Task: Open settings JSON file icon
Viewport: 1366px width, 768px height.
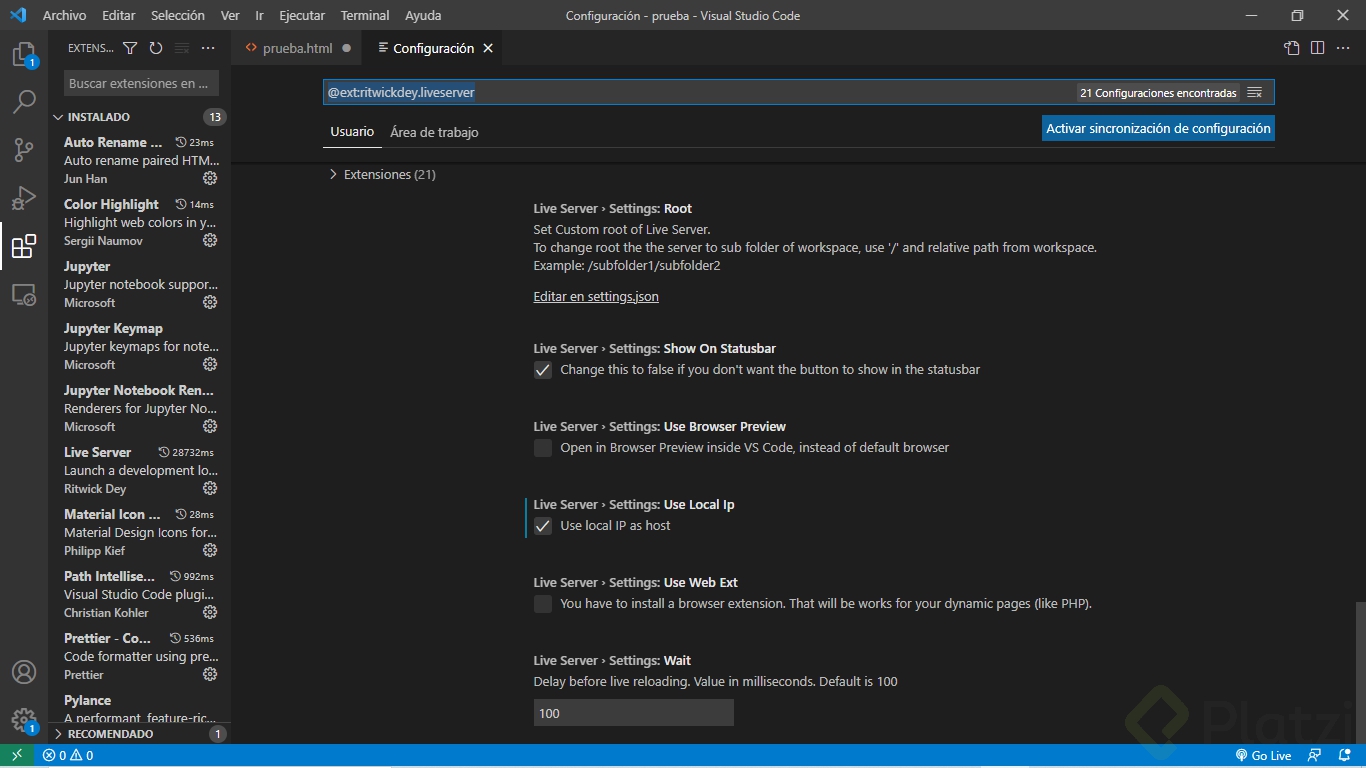Action: coord(1292,48)
